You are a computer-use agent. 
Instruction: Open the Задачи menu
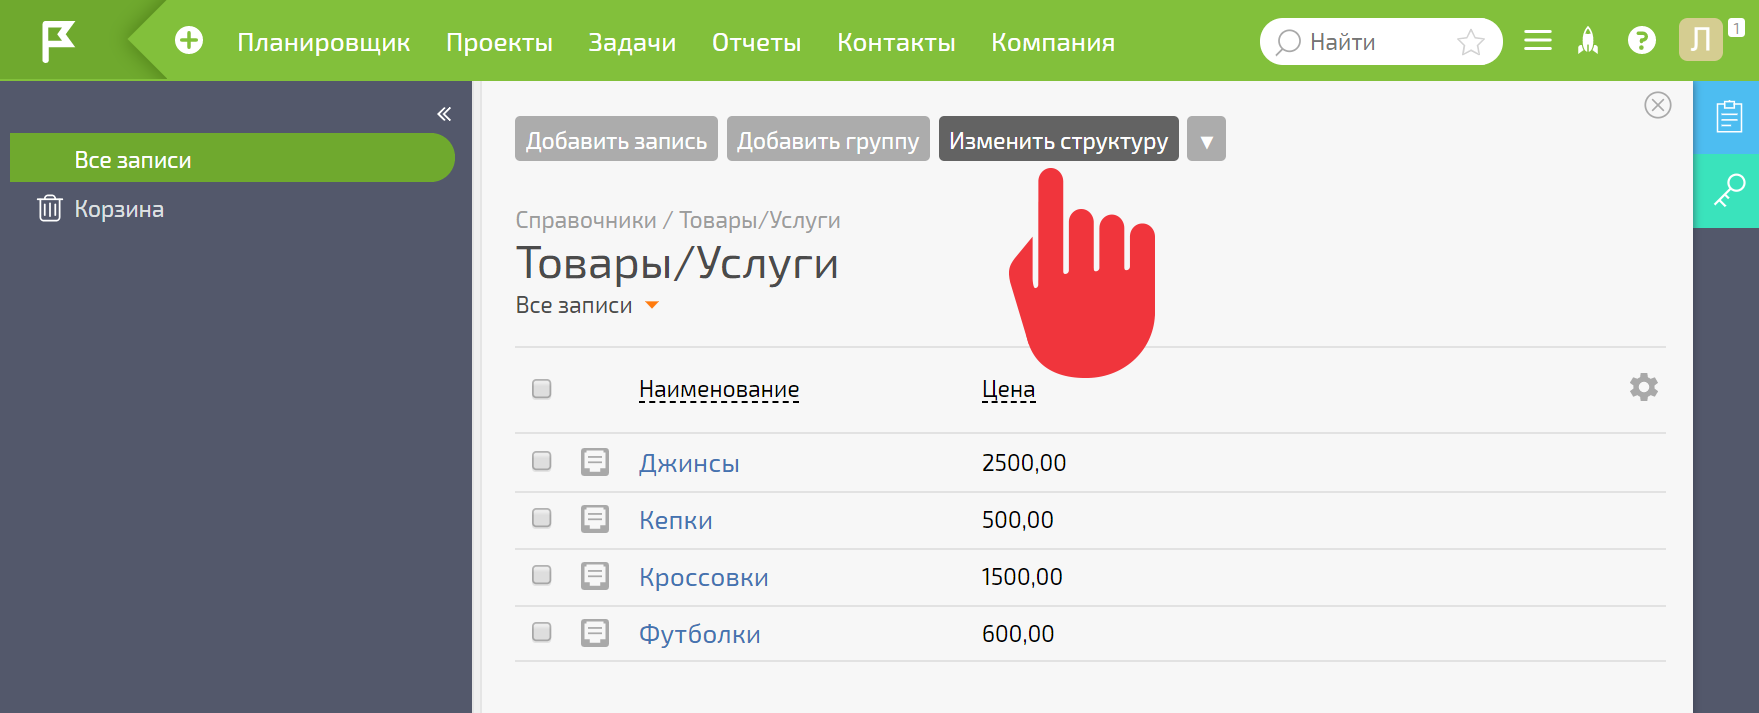pos(632,43)
